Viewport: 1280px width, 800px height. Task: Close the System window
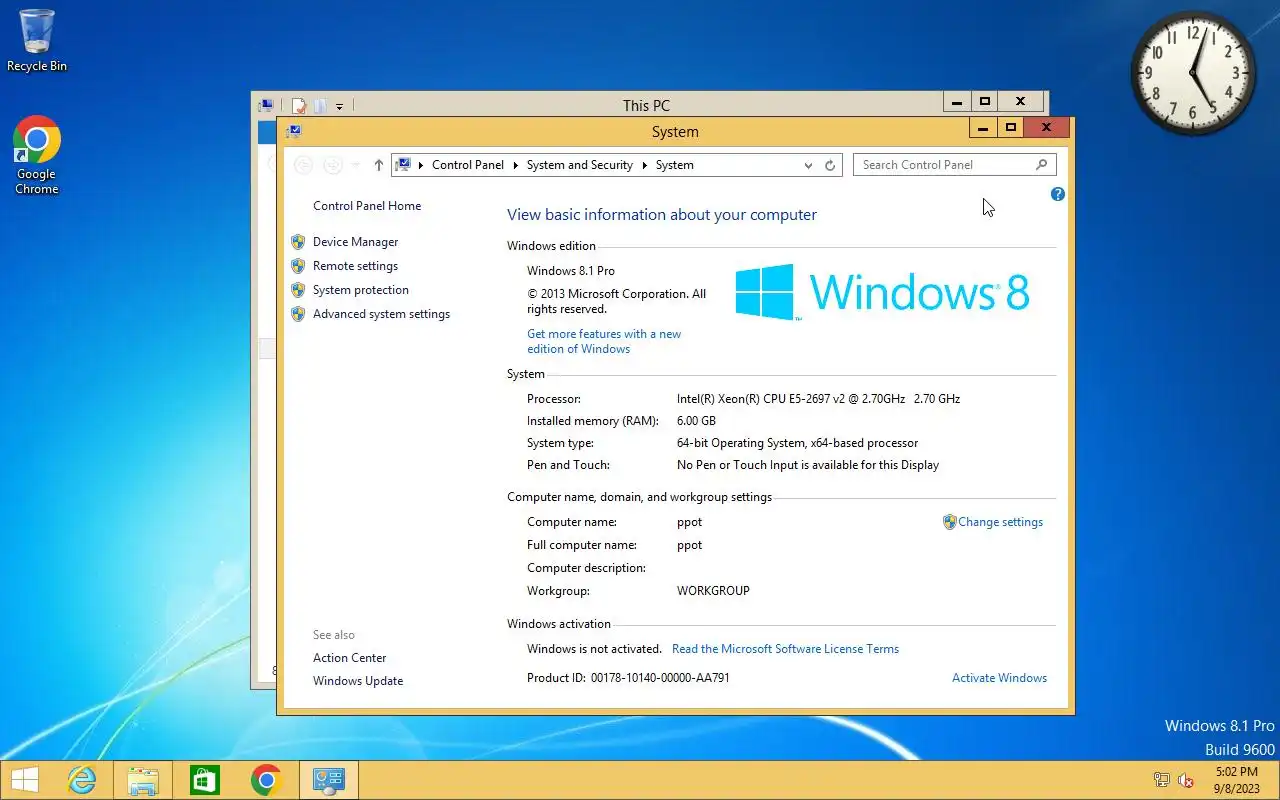tap(1046, 128)
